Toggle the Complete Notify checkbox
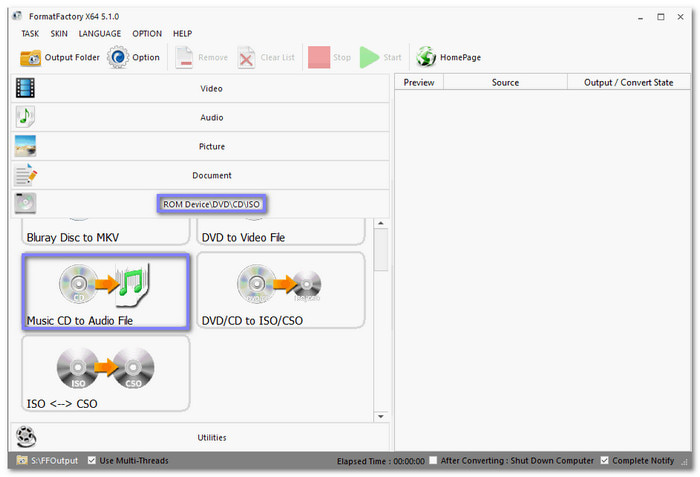This screenshot has width=700, height=477. [x=604, y=460]
